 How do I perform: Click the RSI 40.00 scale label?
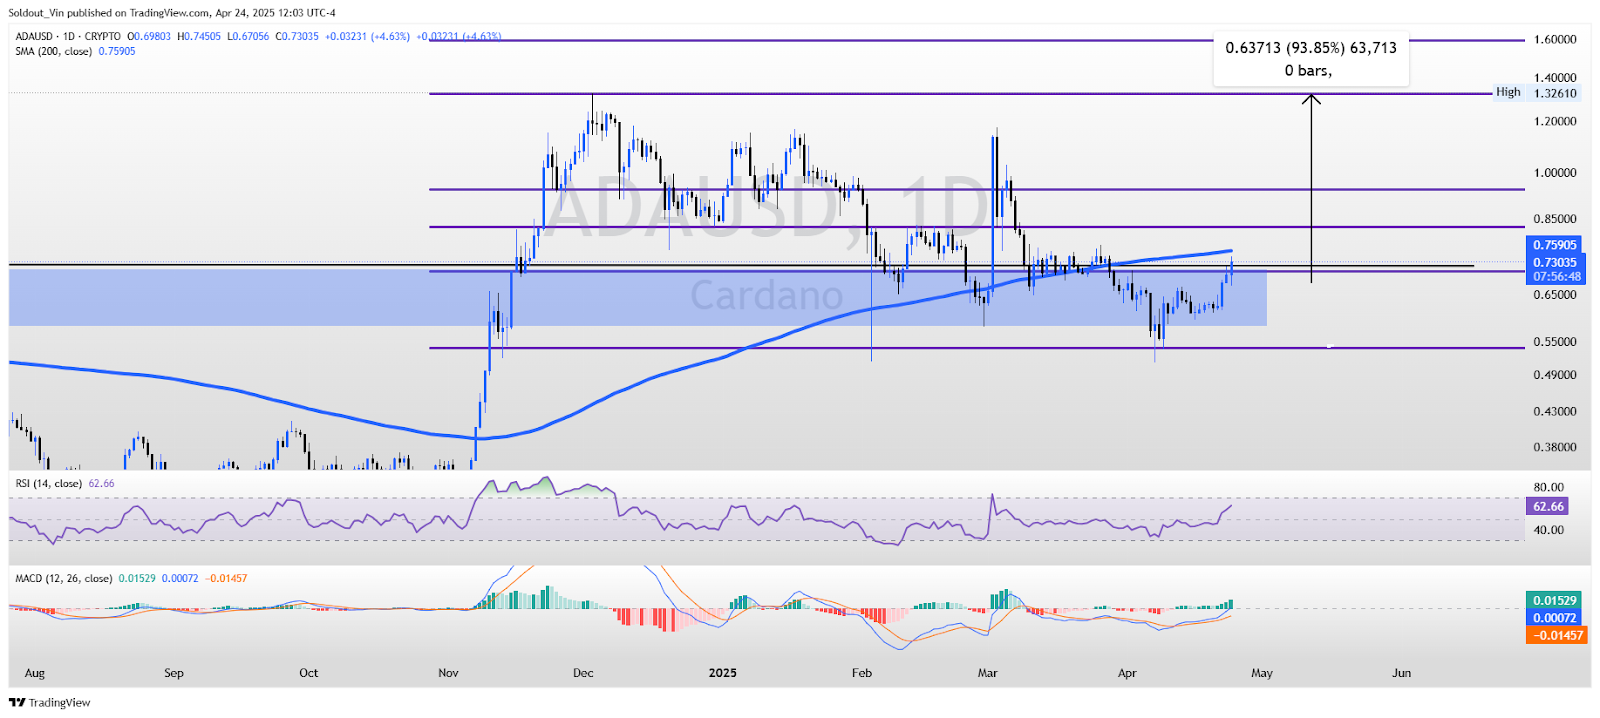tap(1549, 530)
